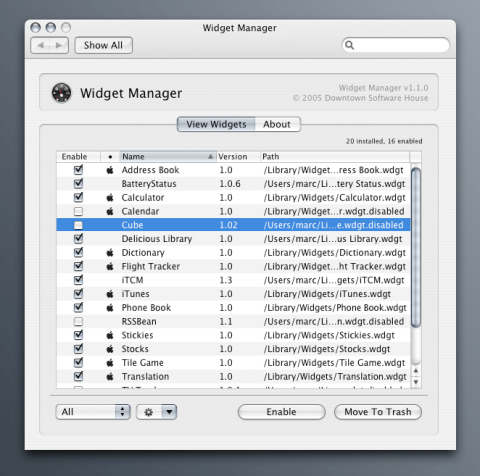This screenshot has height=476, width=480.
Task: Switch to the About tab
Action: 277,124
